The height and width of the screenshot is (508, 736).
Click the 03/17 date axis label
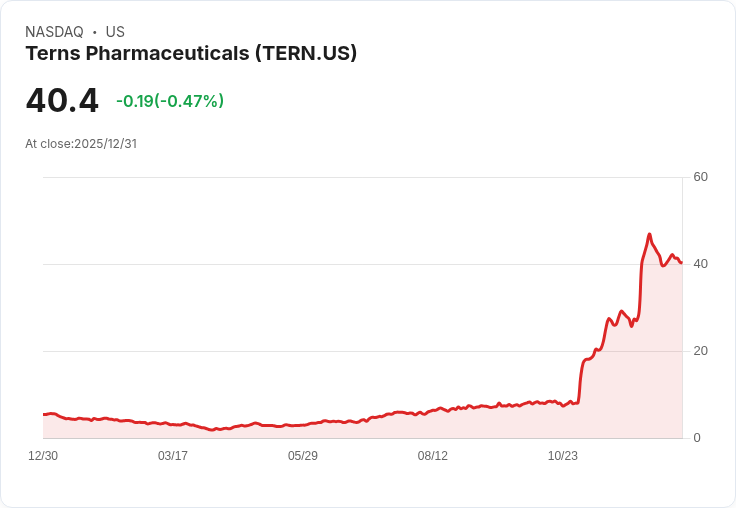pos(173,456)
